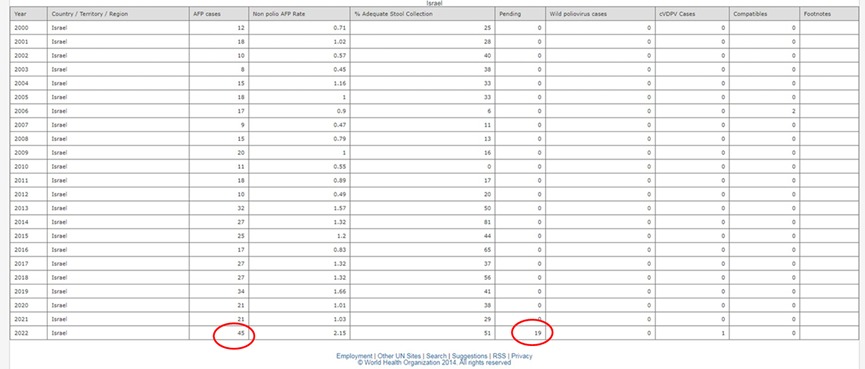Click the RSS footer link

(x=499, y=356)
